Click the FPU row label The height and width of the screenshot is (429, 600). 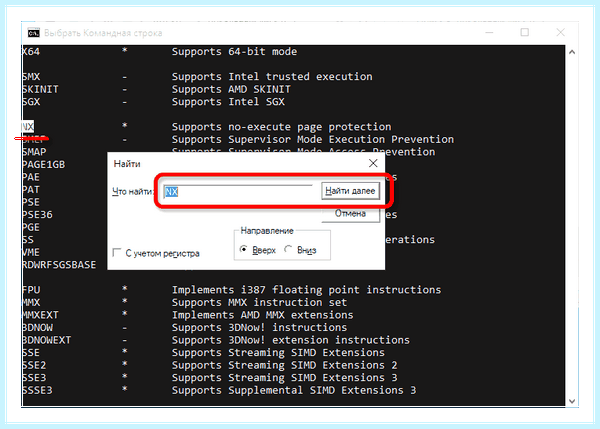click(x=31, y=290)
